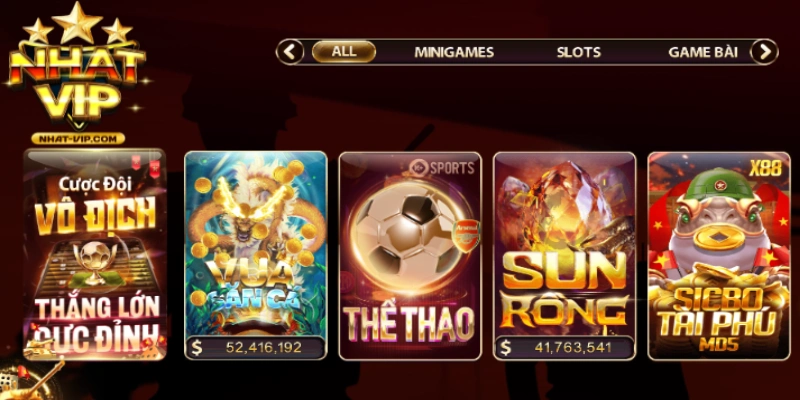Click the Arsenal crest on sports tile
Viewport: 800px width, 400px height.
click(x=466, y=235)
